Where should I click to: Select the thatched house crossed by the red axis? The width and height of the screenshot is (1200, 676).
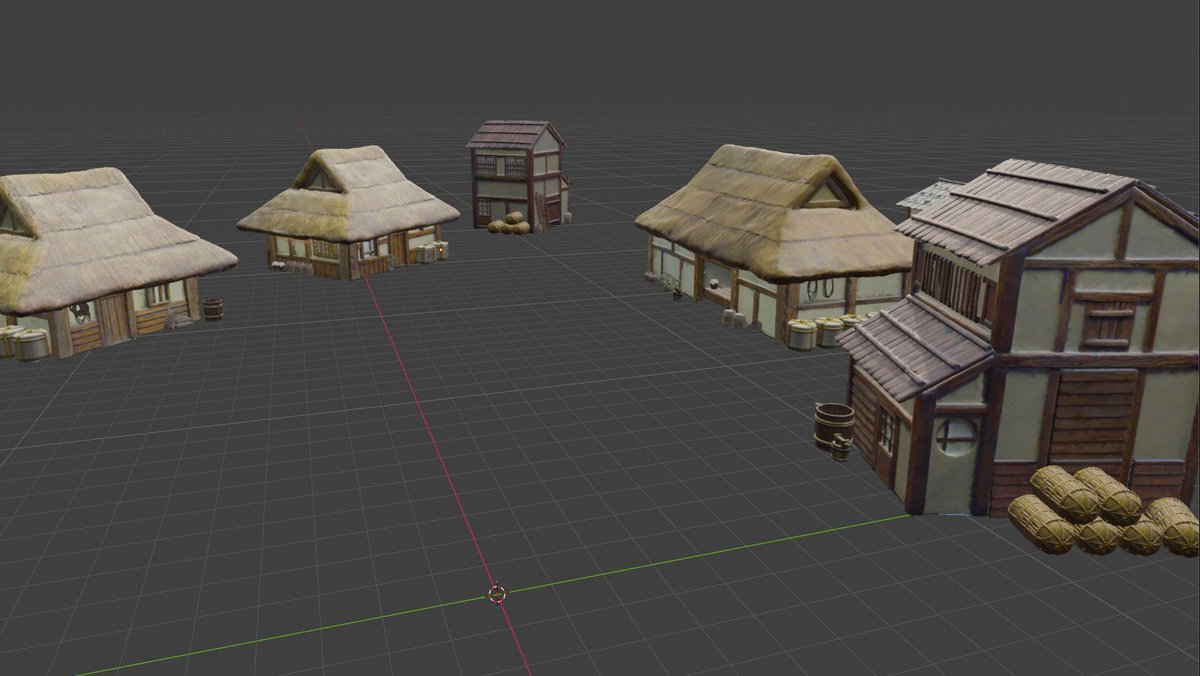click(348, 212)
